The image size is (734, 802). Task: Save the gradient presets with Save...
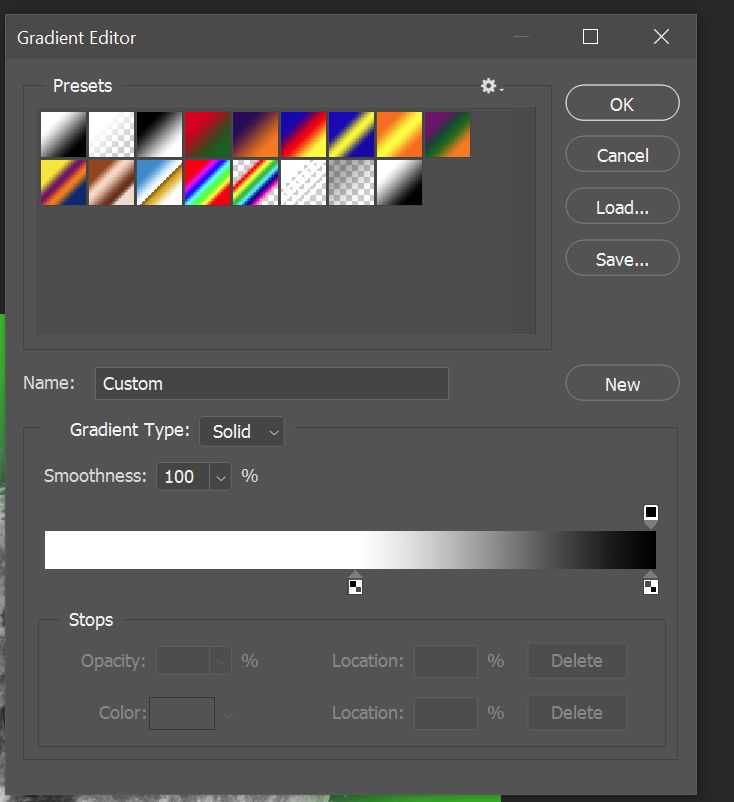click(622, 258)
